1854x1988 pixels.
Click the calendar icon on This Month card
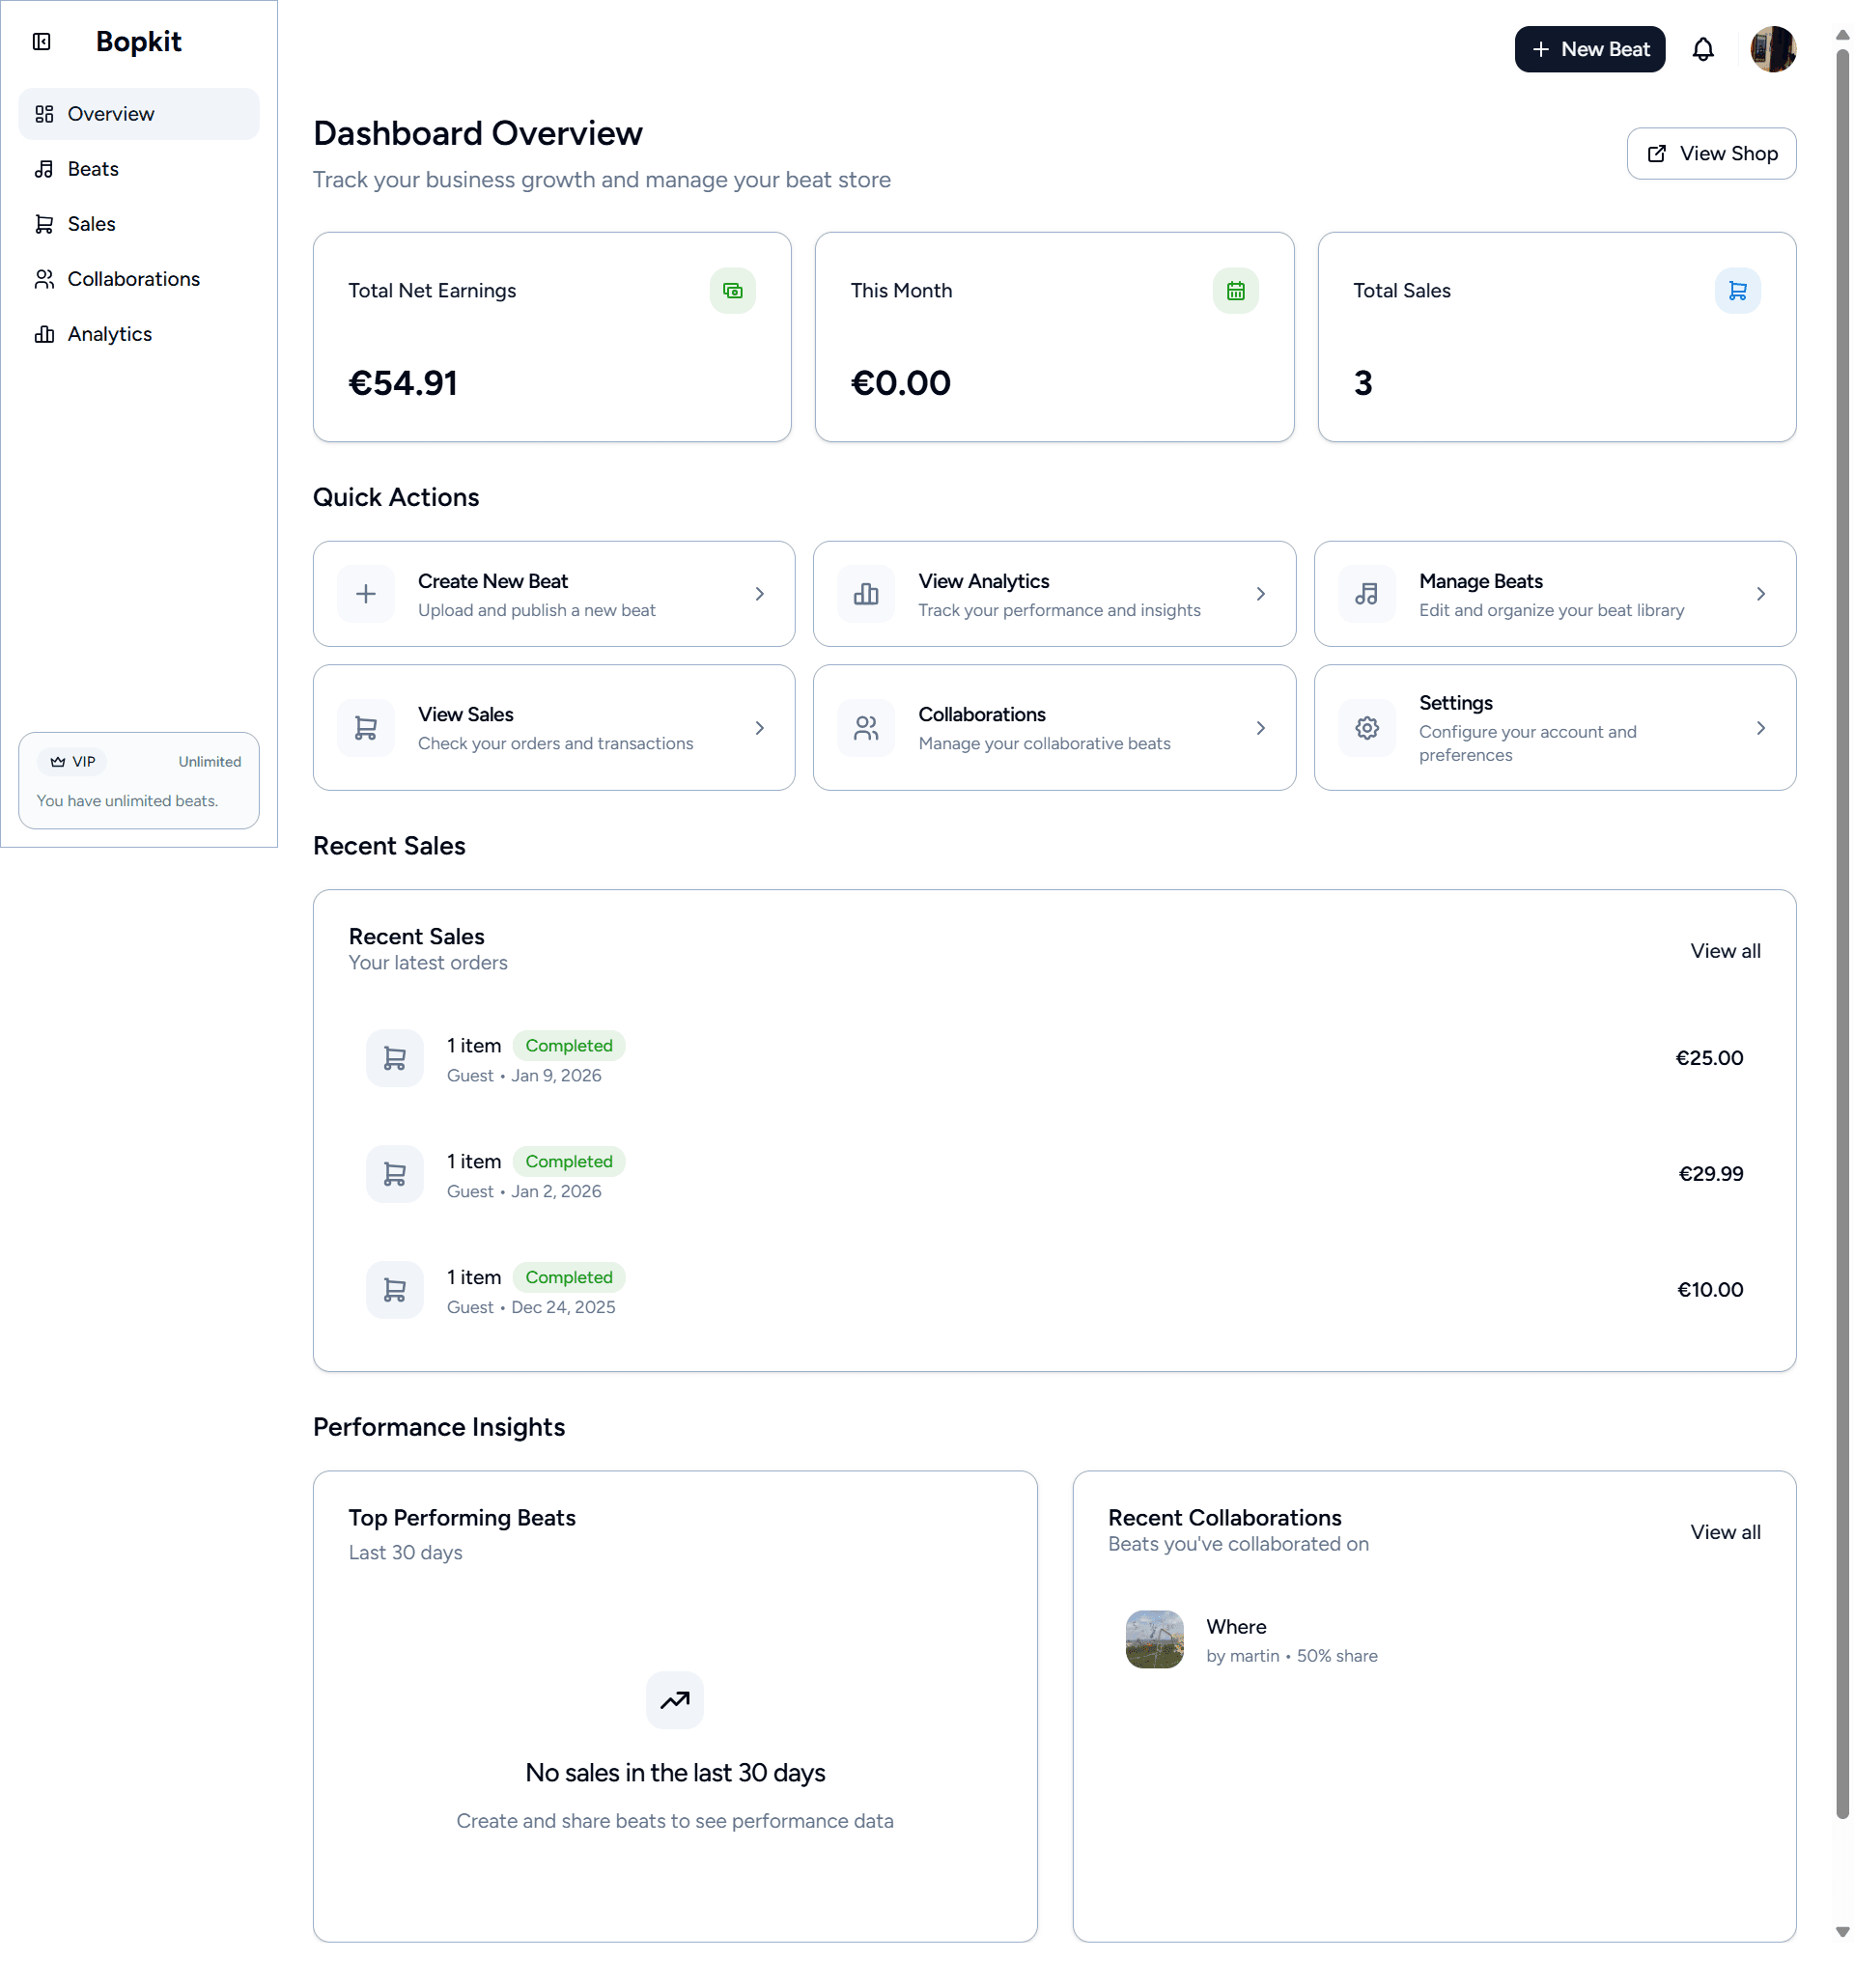click(x=1235, y=290)
